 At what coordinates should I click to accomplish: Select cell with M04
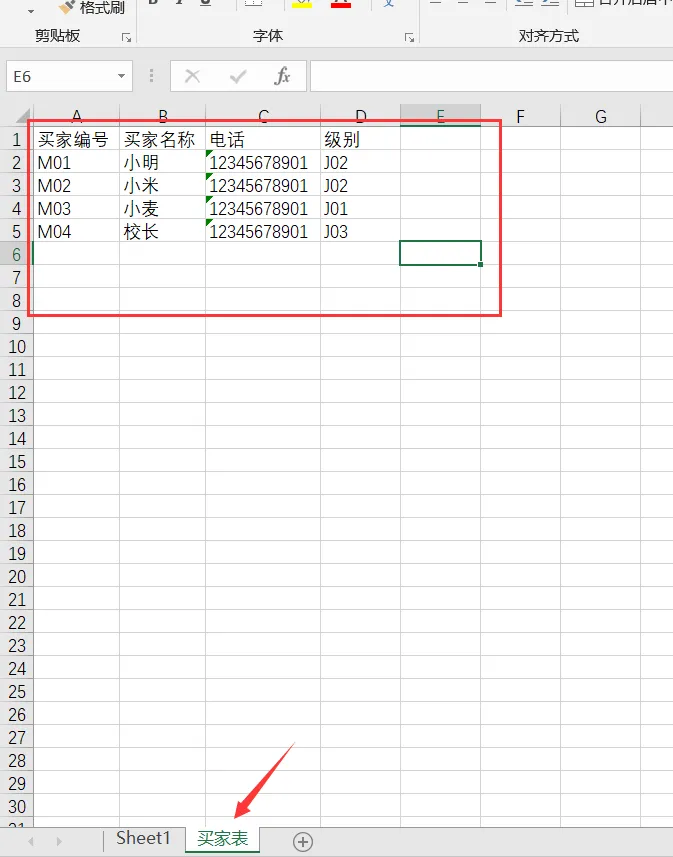pyautogui.click(x=77, y=231)
